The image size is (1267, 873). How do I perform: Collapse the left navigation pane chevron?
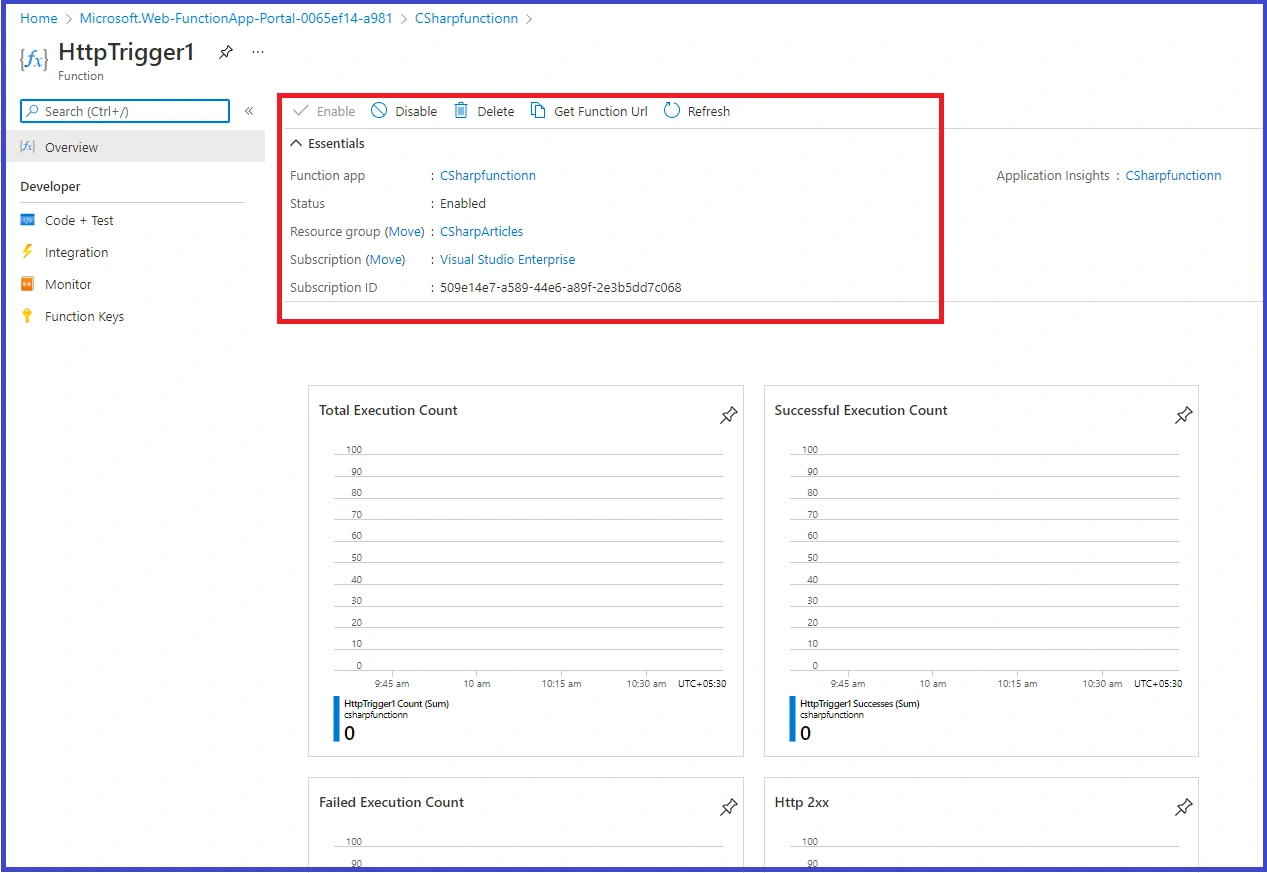click(x=249, y=111)
